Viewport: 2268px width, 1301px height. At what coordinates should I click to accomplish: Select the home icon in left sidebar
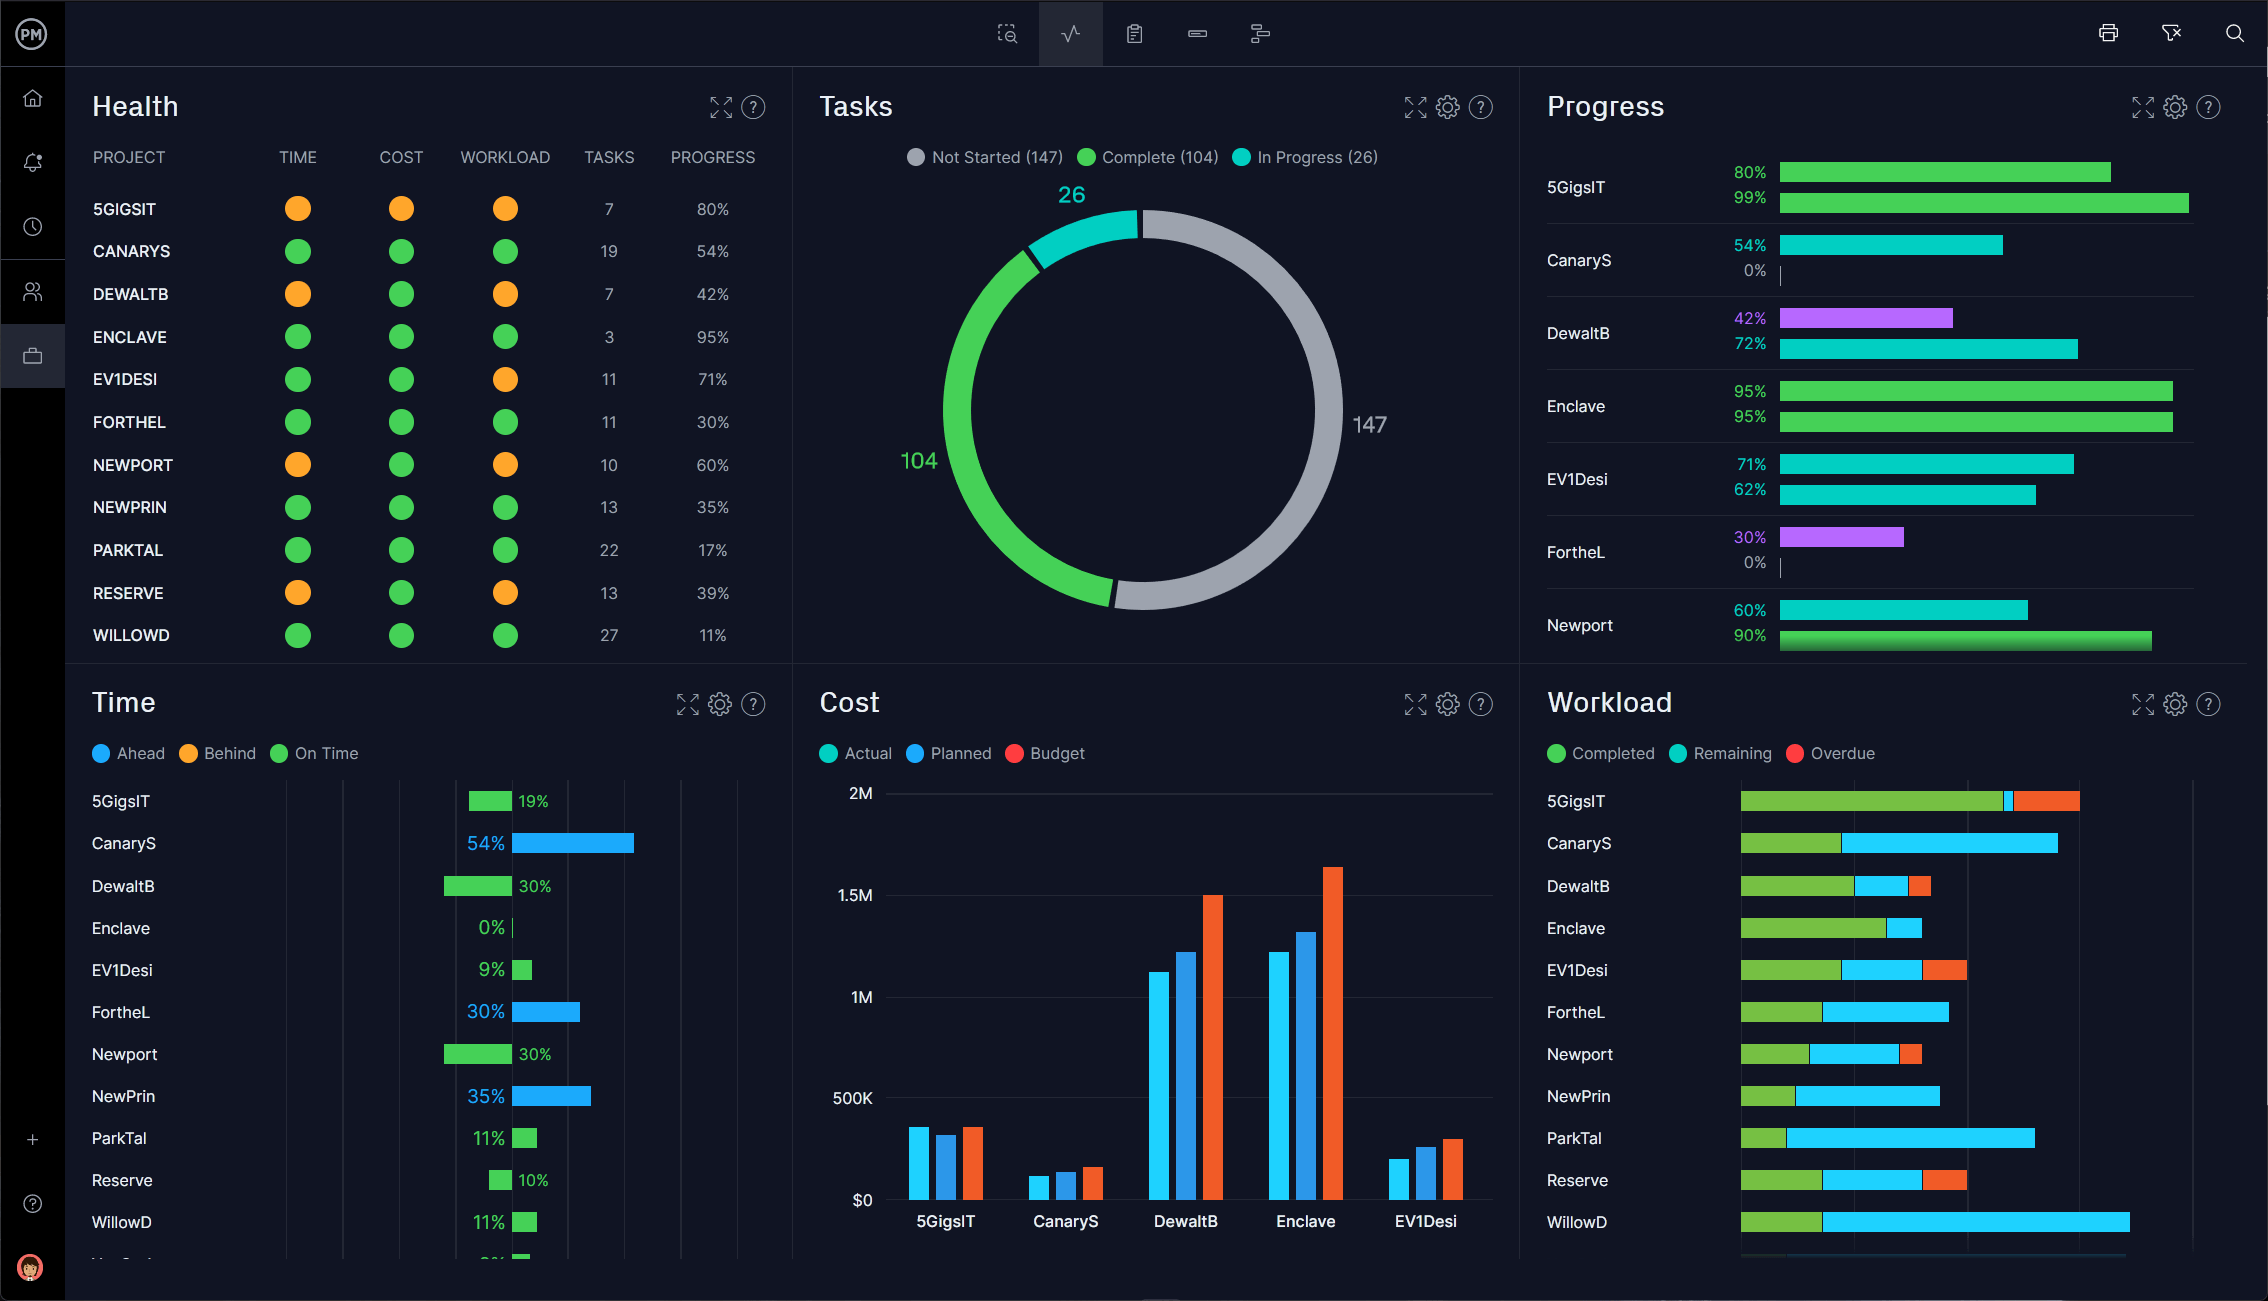[x=34, y=97]
